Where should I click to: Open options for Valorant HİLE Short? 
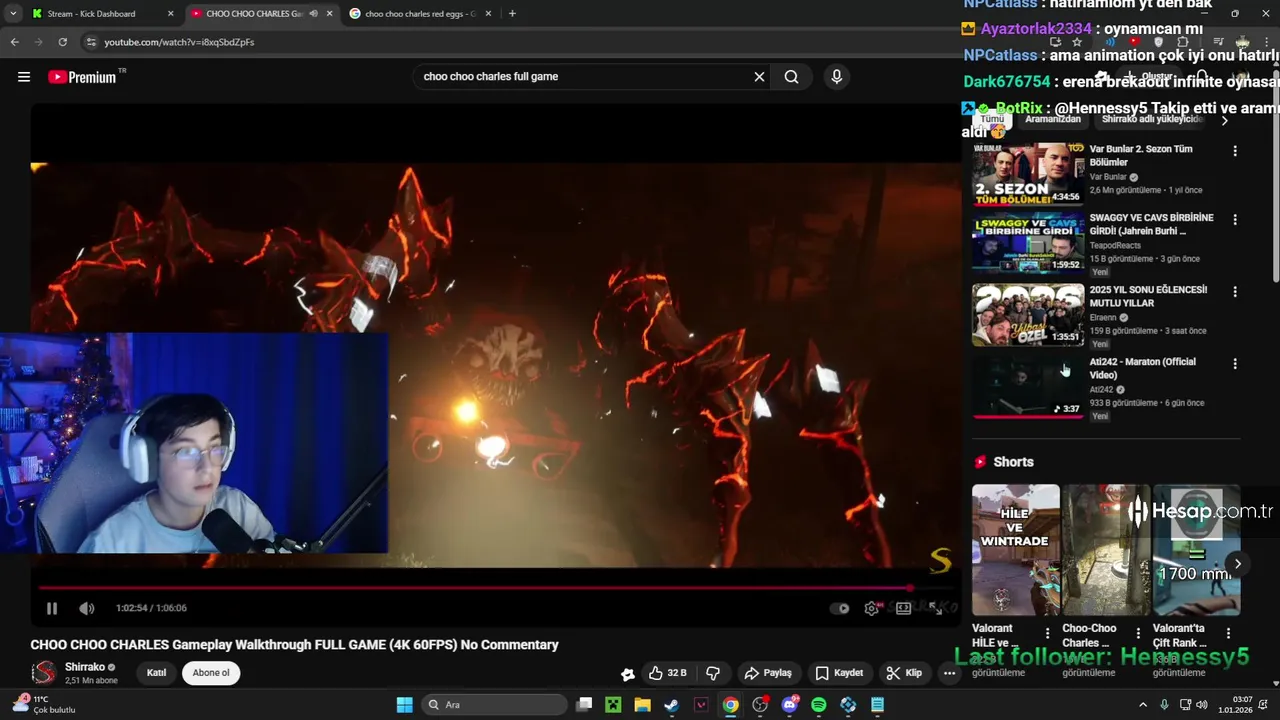(1048, 633)
